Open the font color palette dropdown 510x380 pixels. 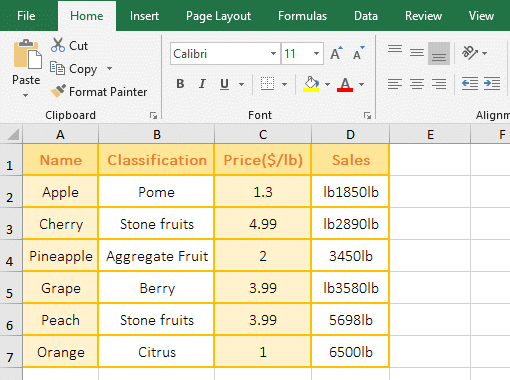click(361, 84)
